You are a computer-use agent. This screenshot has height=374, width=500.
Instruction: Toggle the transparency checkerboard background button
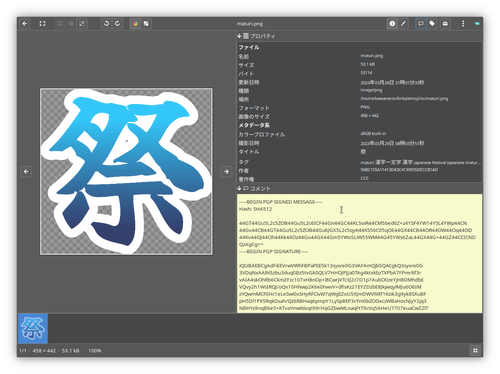coord(146,24)
